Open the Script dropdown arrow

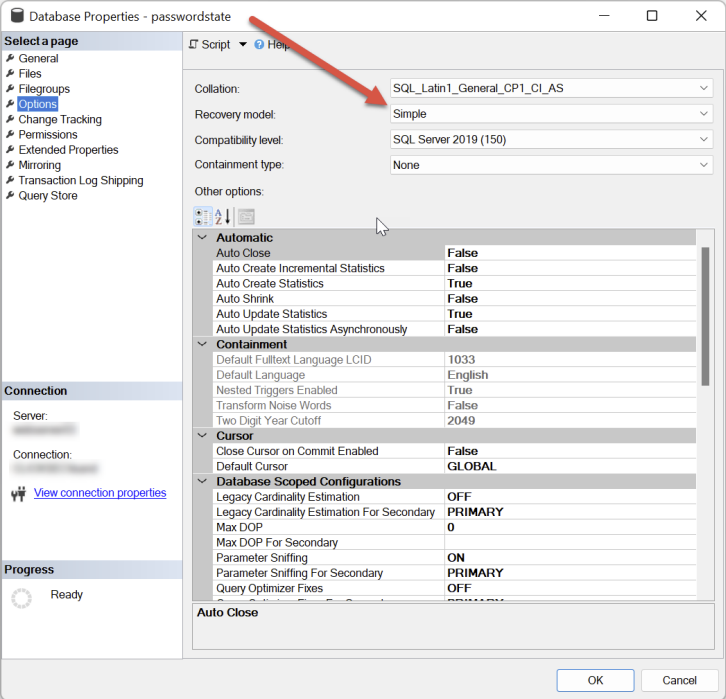pyautogui.click(x=243, y=44)
